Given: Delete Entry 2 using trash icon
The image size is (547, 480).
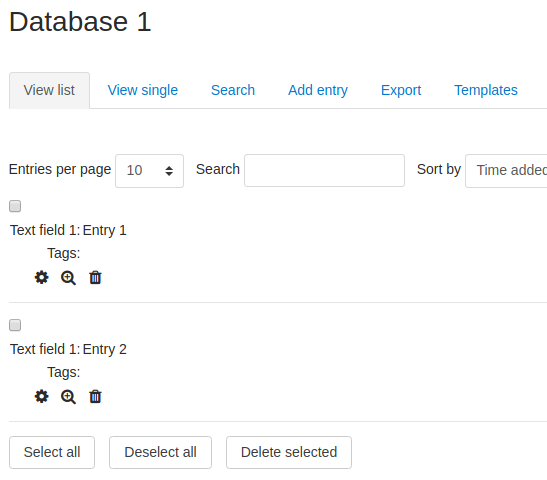Looking at the screenshot, I should coord(95,397).
